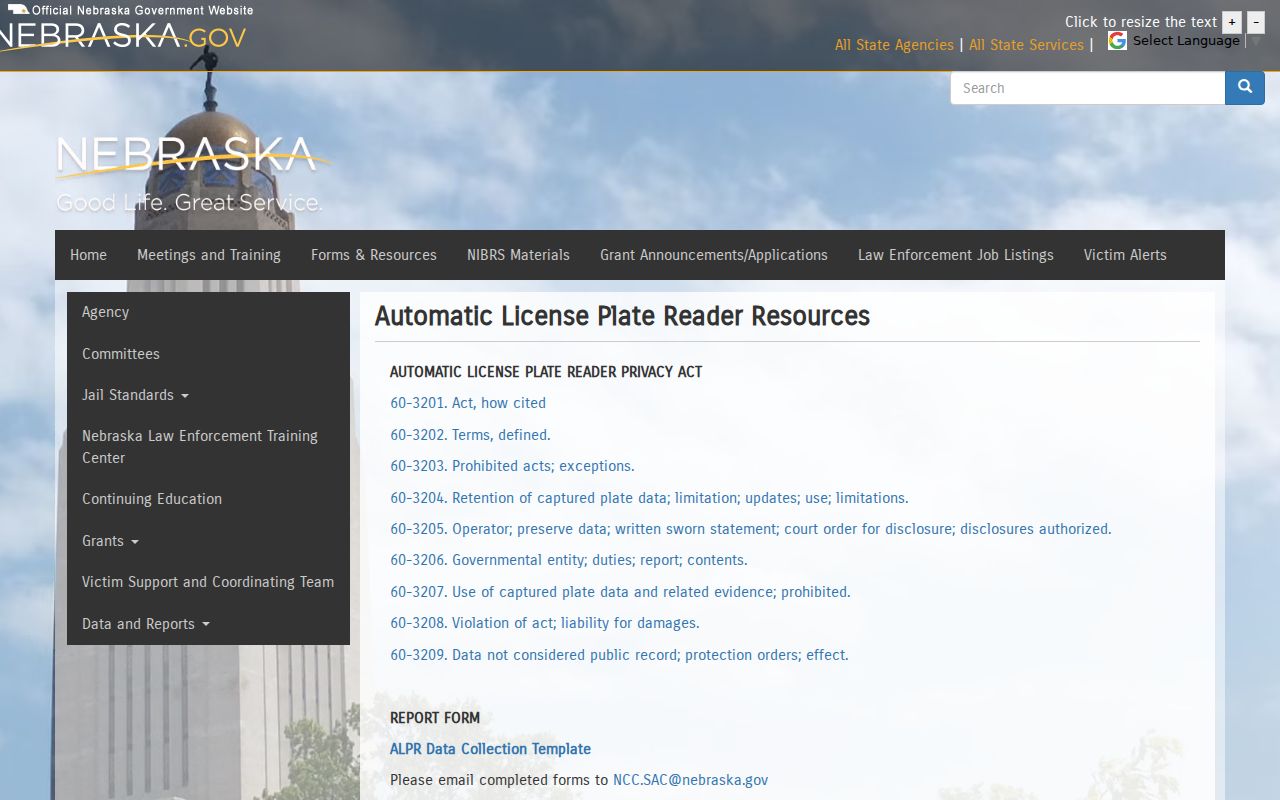The image size is (1280, 800).
Task: Open 60-3201 Act, how cited
Action: point(468,403)
